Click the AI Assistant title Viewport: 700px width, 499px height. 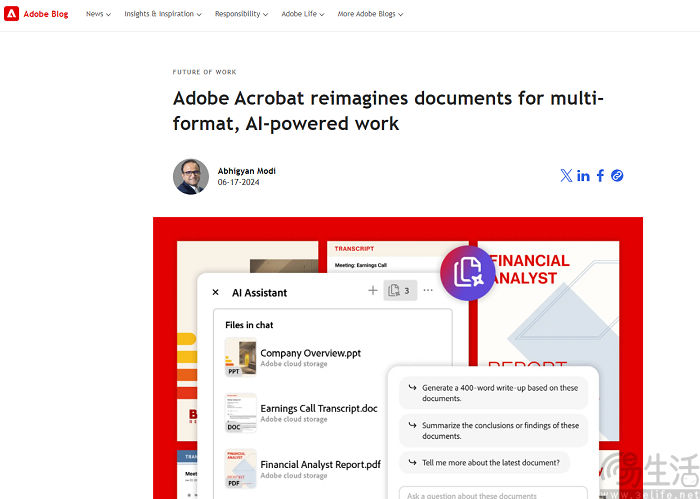click(x=259, y=293)
